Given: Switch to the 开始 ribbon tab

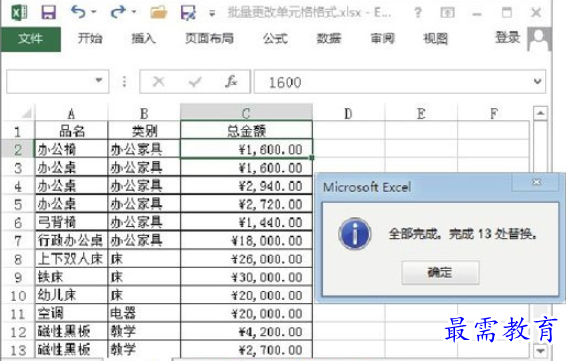Looking at the screenshot, I should (90, 38).
